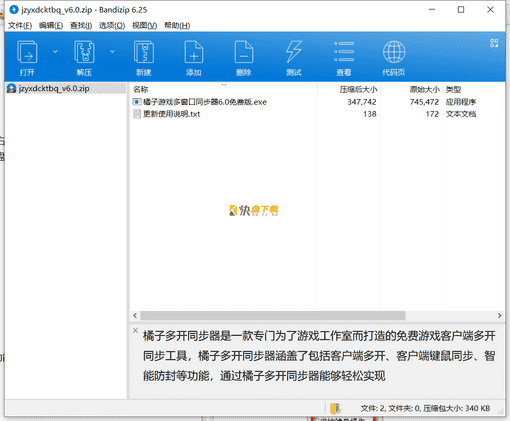
Task: Click the archive comment text area
Action: click(319, 356)
